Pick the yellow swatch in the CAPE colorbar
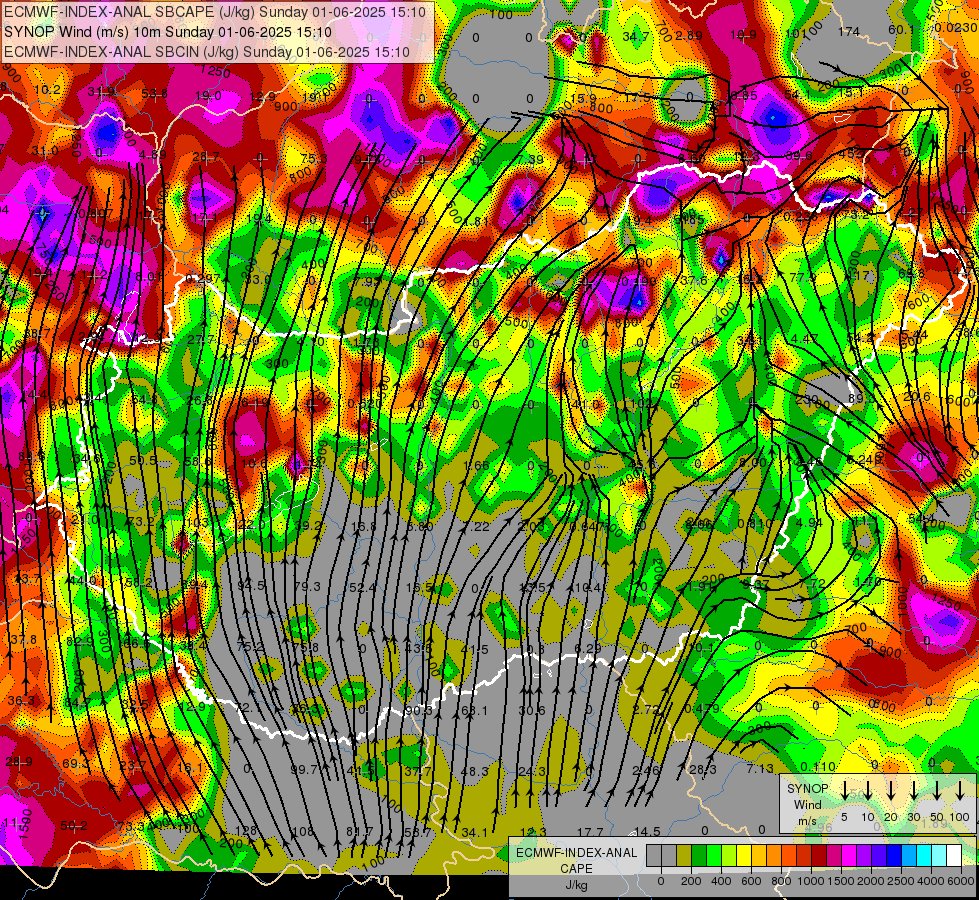979x900 pixels. pos(744,856)
